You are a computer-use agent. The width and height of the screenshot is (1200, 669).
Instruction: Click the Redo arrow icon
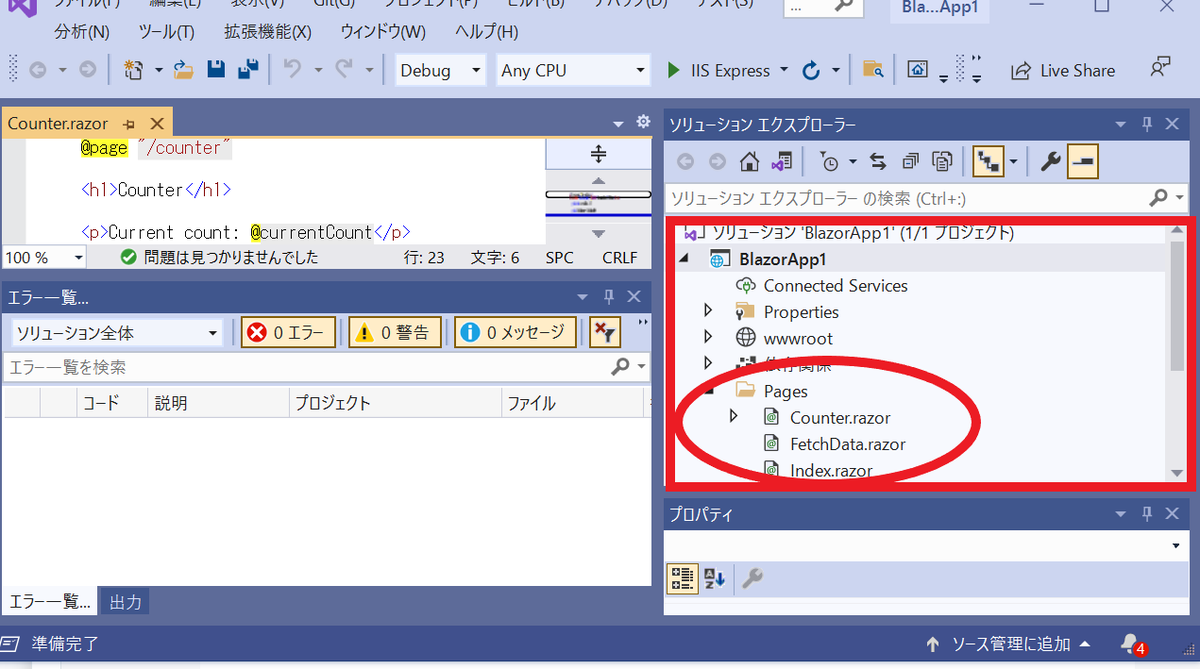[344, 70]
